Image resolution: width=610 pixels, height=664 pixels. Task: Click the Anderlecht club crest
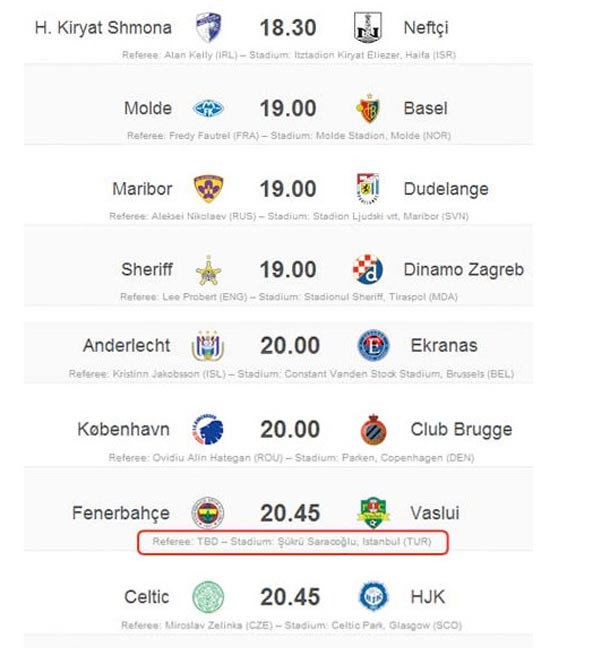[x=208, y=346]
